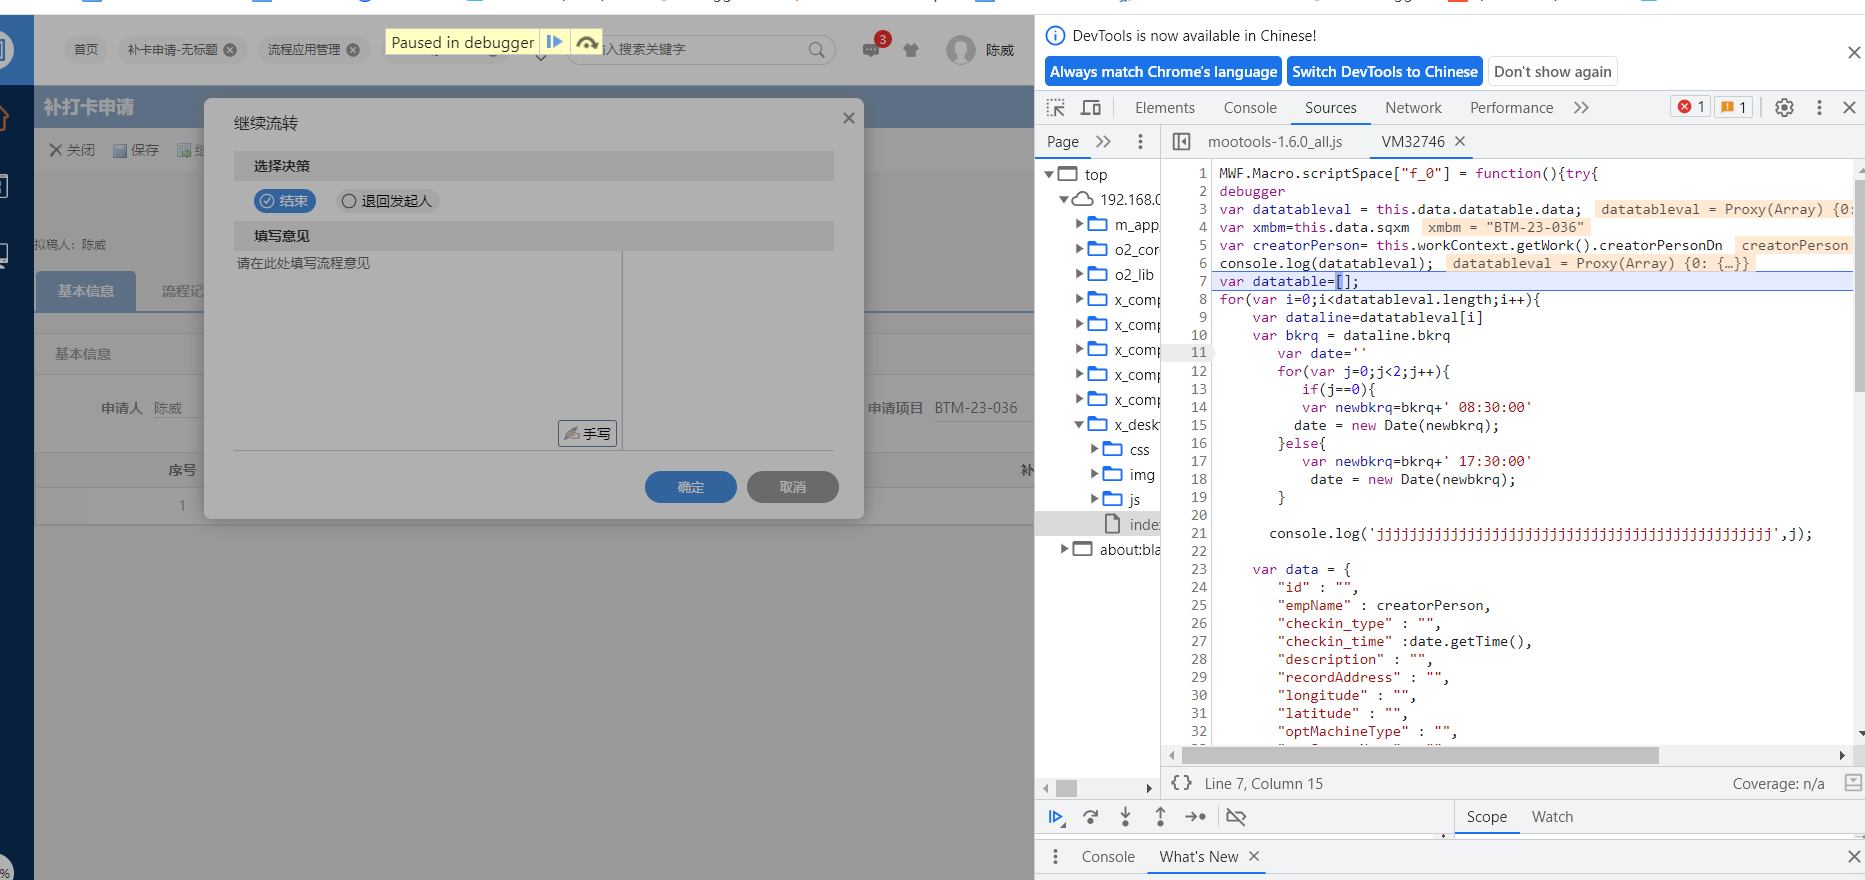Open DevTools settings gear
Screen dimensions: 1865x880
tap(1784, 108)
